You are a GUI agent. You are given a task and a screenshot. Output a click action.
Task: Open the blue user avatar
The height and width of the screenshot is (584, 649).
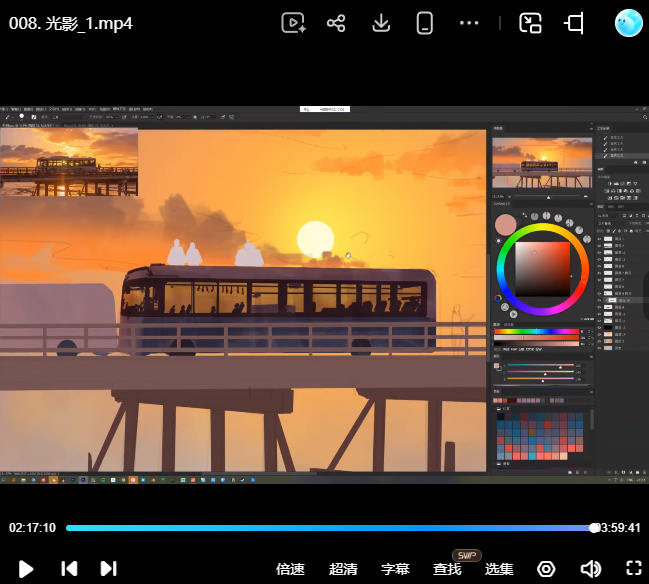tap(629, 23)
